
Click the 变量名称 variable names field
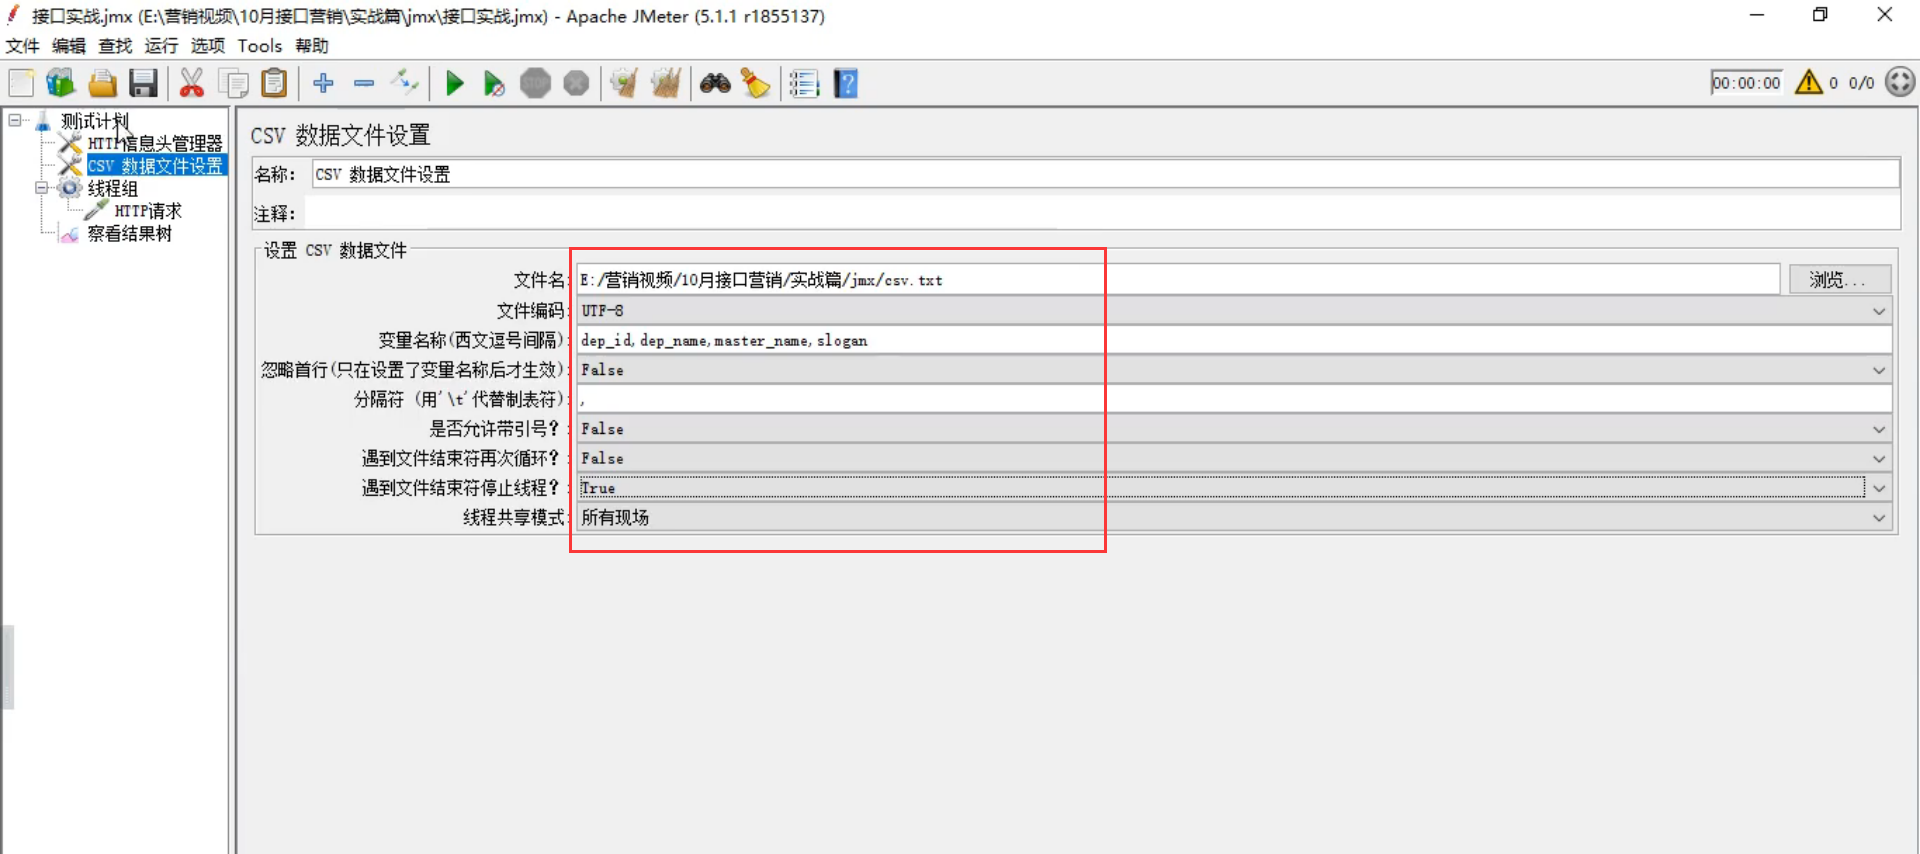click(x=1234, y=340)
